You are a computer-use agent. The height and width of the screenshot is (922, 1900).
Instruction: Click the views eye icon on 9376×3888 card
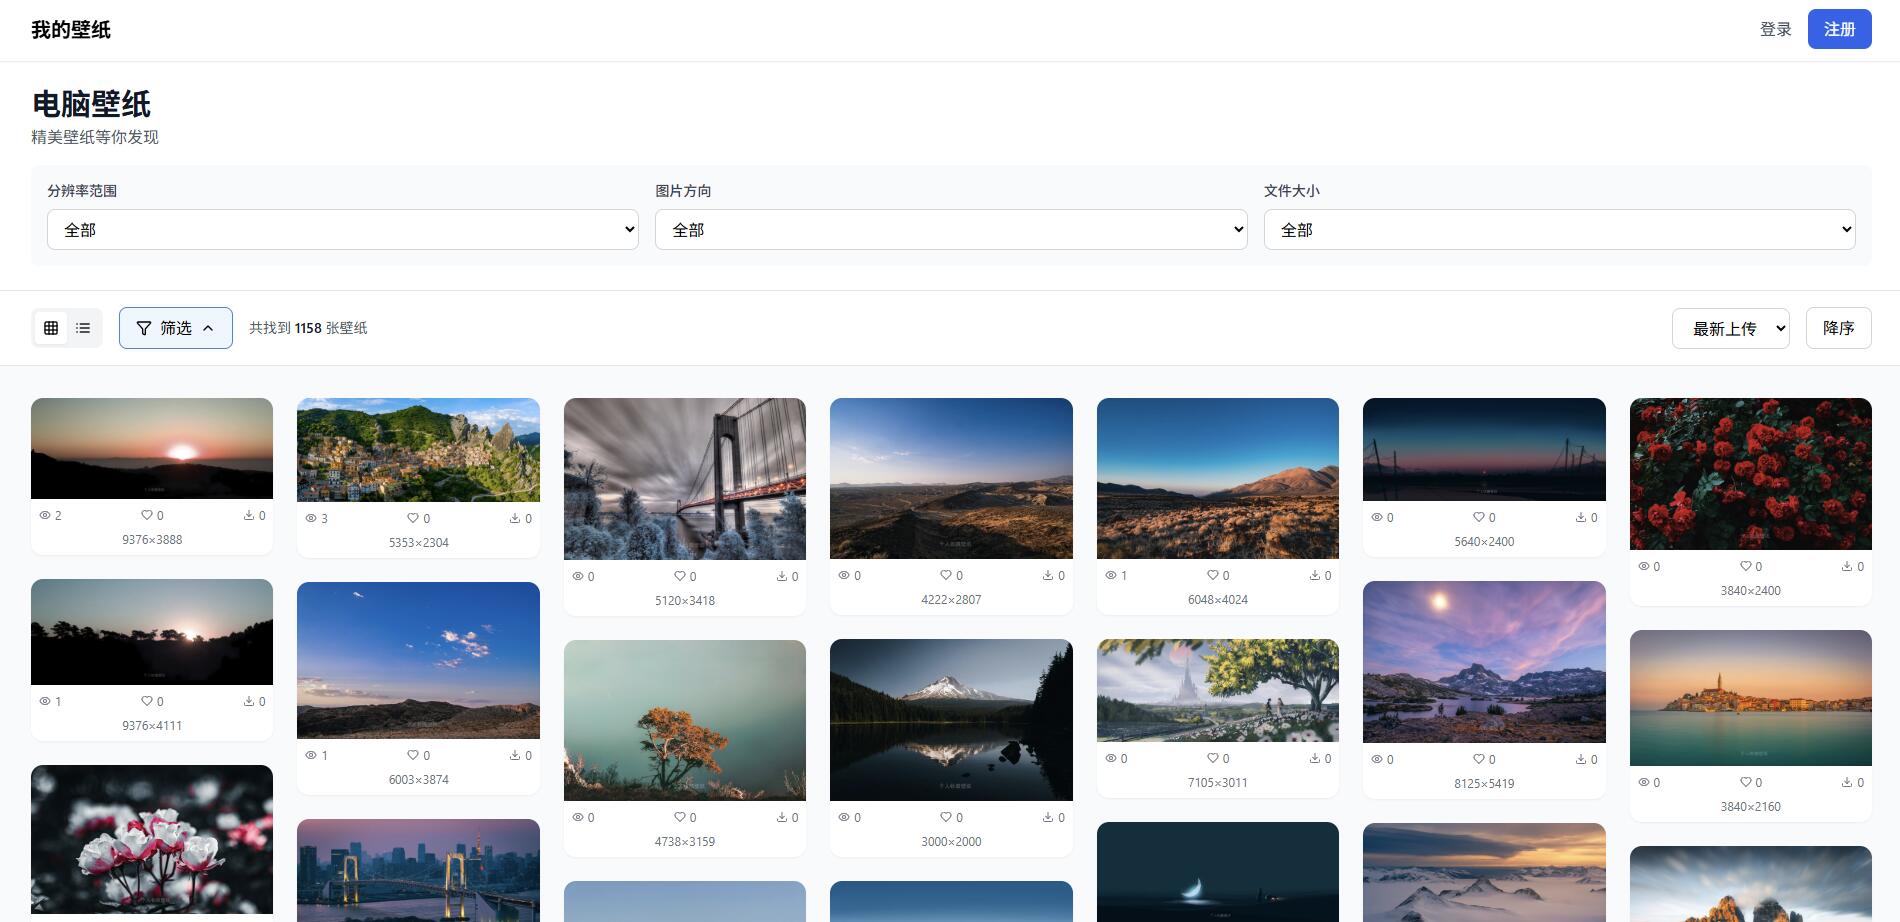point(45,515)
